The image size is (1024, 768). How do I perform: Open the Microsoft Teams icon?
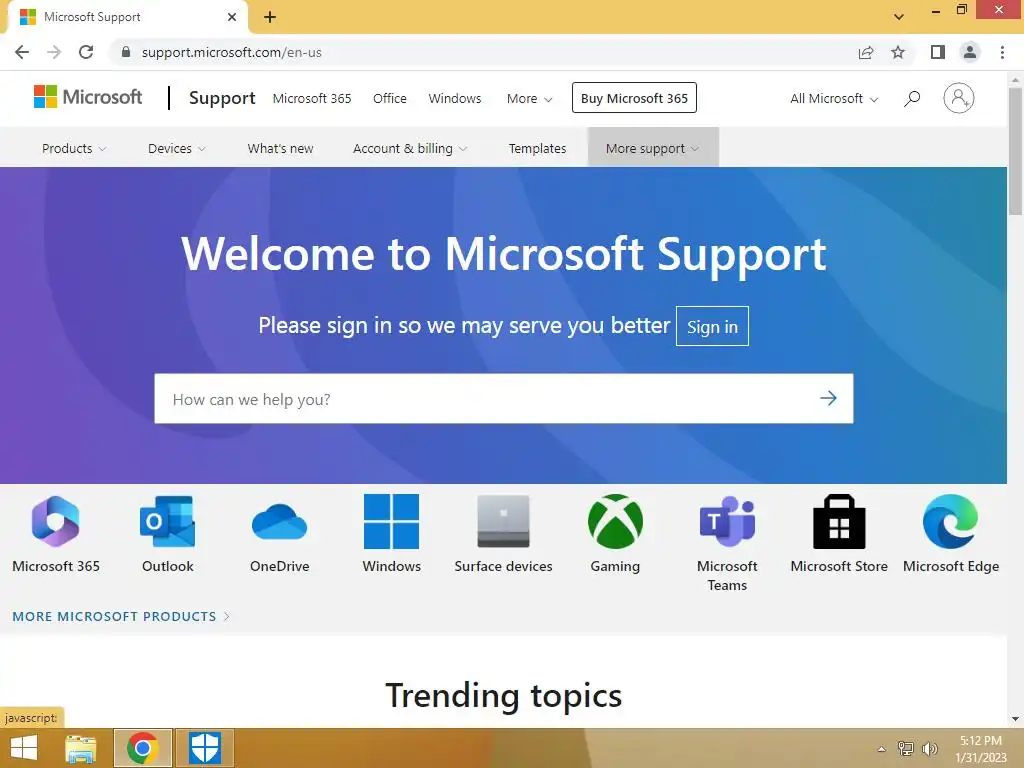[727, 521]
